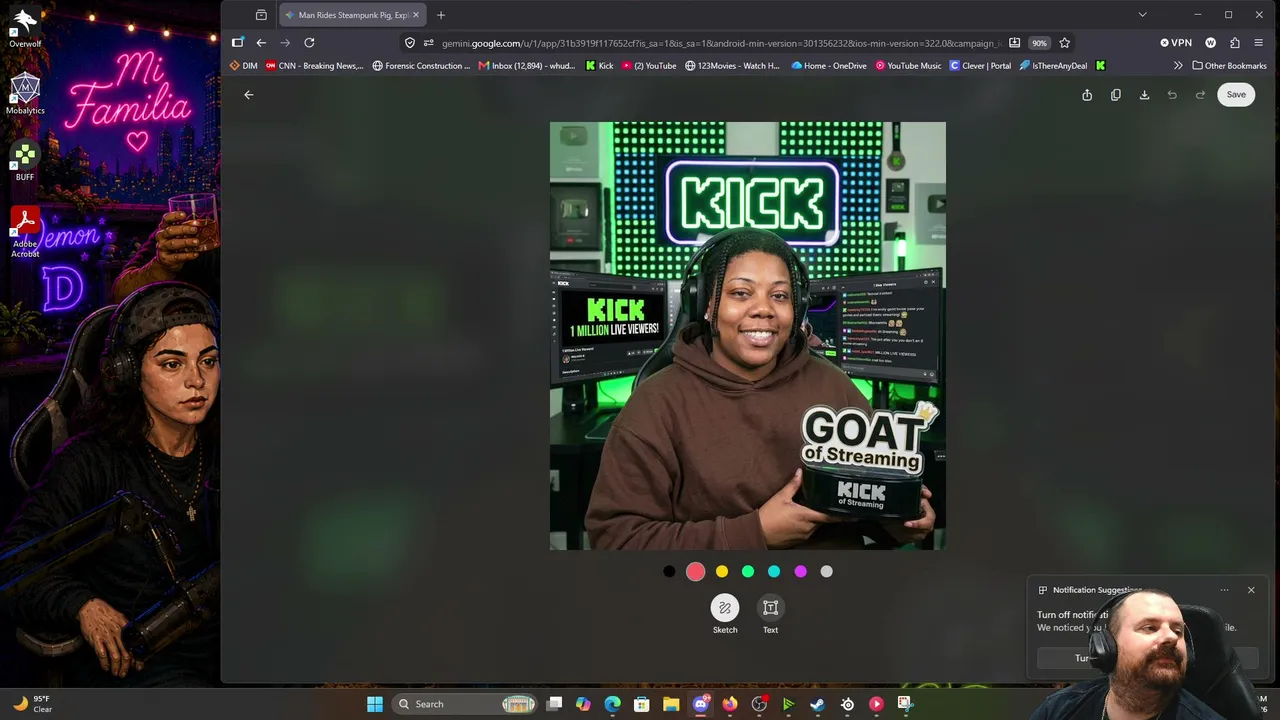The height and width of the screenshot is (720, 1280).
Task: Pick the magenta sketch color
Action: point(800,571)
